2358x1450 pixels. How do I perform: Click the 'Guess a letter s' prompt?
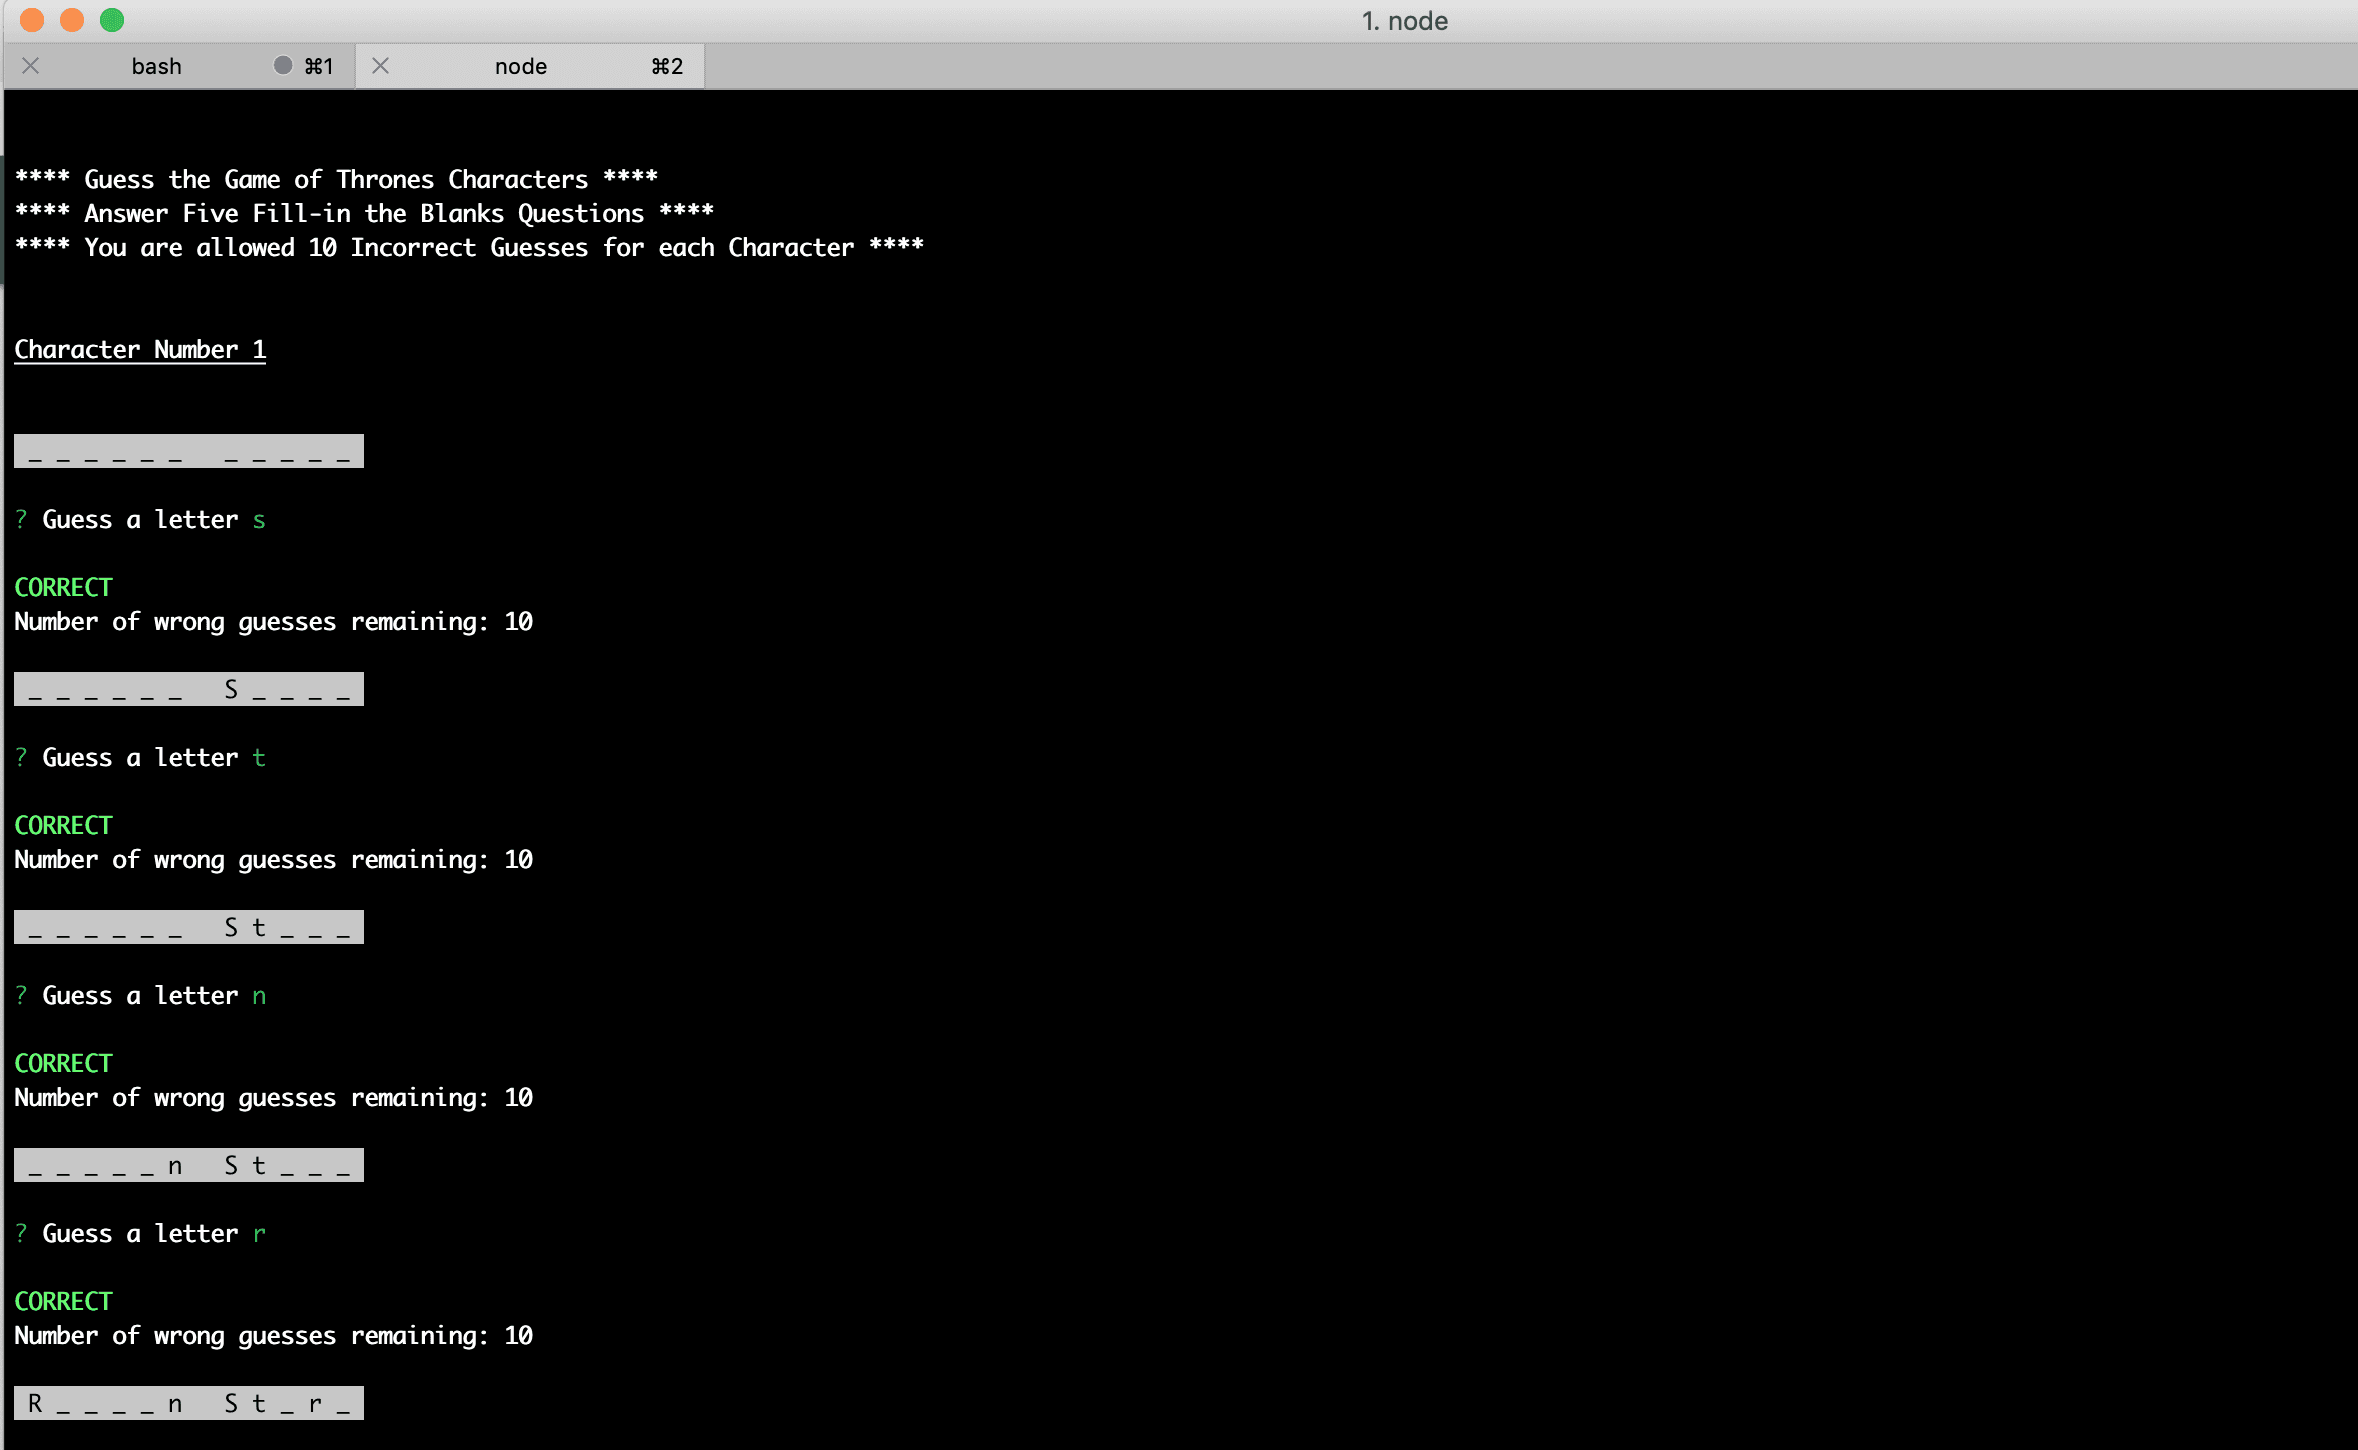[140, 519]
